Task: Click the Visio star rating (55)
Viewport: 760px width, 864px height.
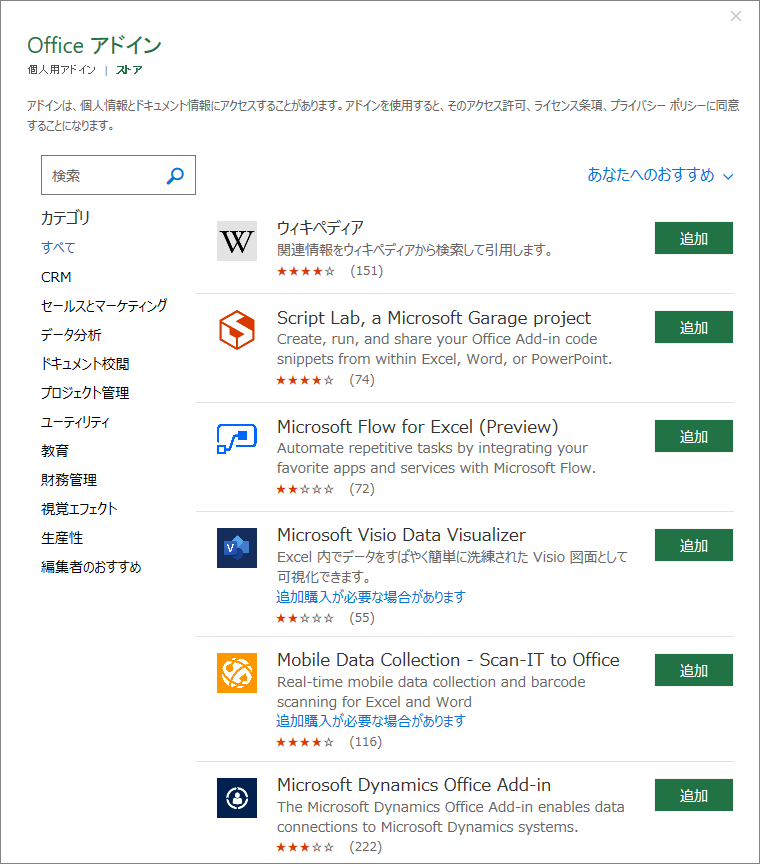Action: (x=305, y=618)
